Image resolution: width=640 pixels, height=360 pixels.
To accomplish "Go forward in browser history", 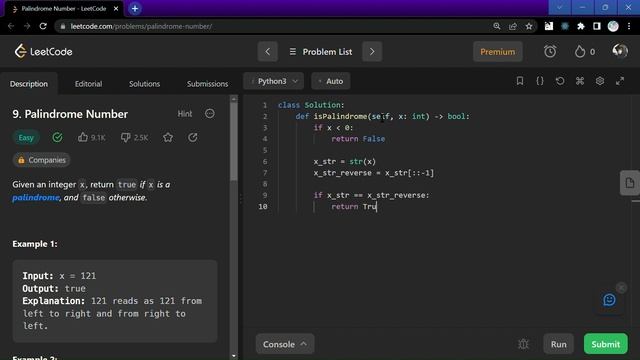I will (27, 26).
